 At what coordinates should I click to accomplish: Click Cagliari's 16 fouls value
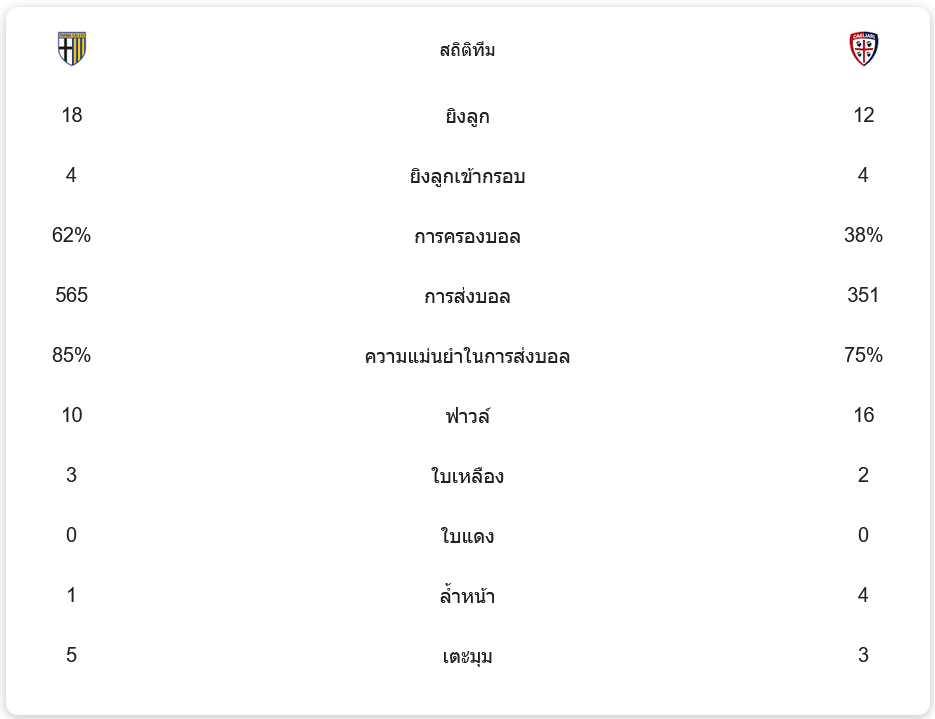point(863,415)
